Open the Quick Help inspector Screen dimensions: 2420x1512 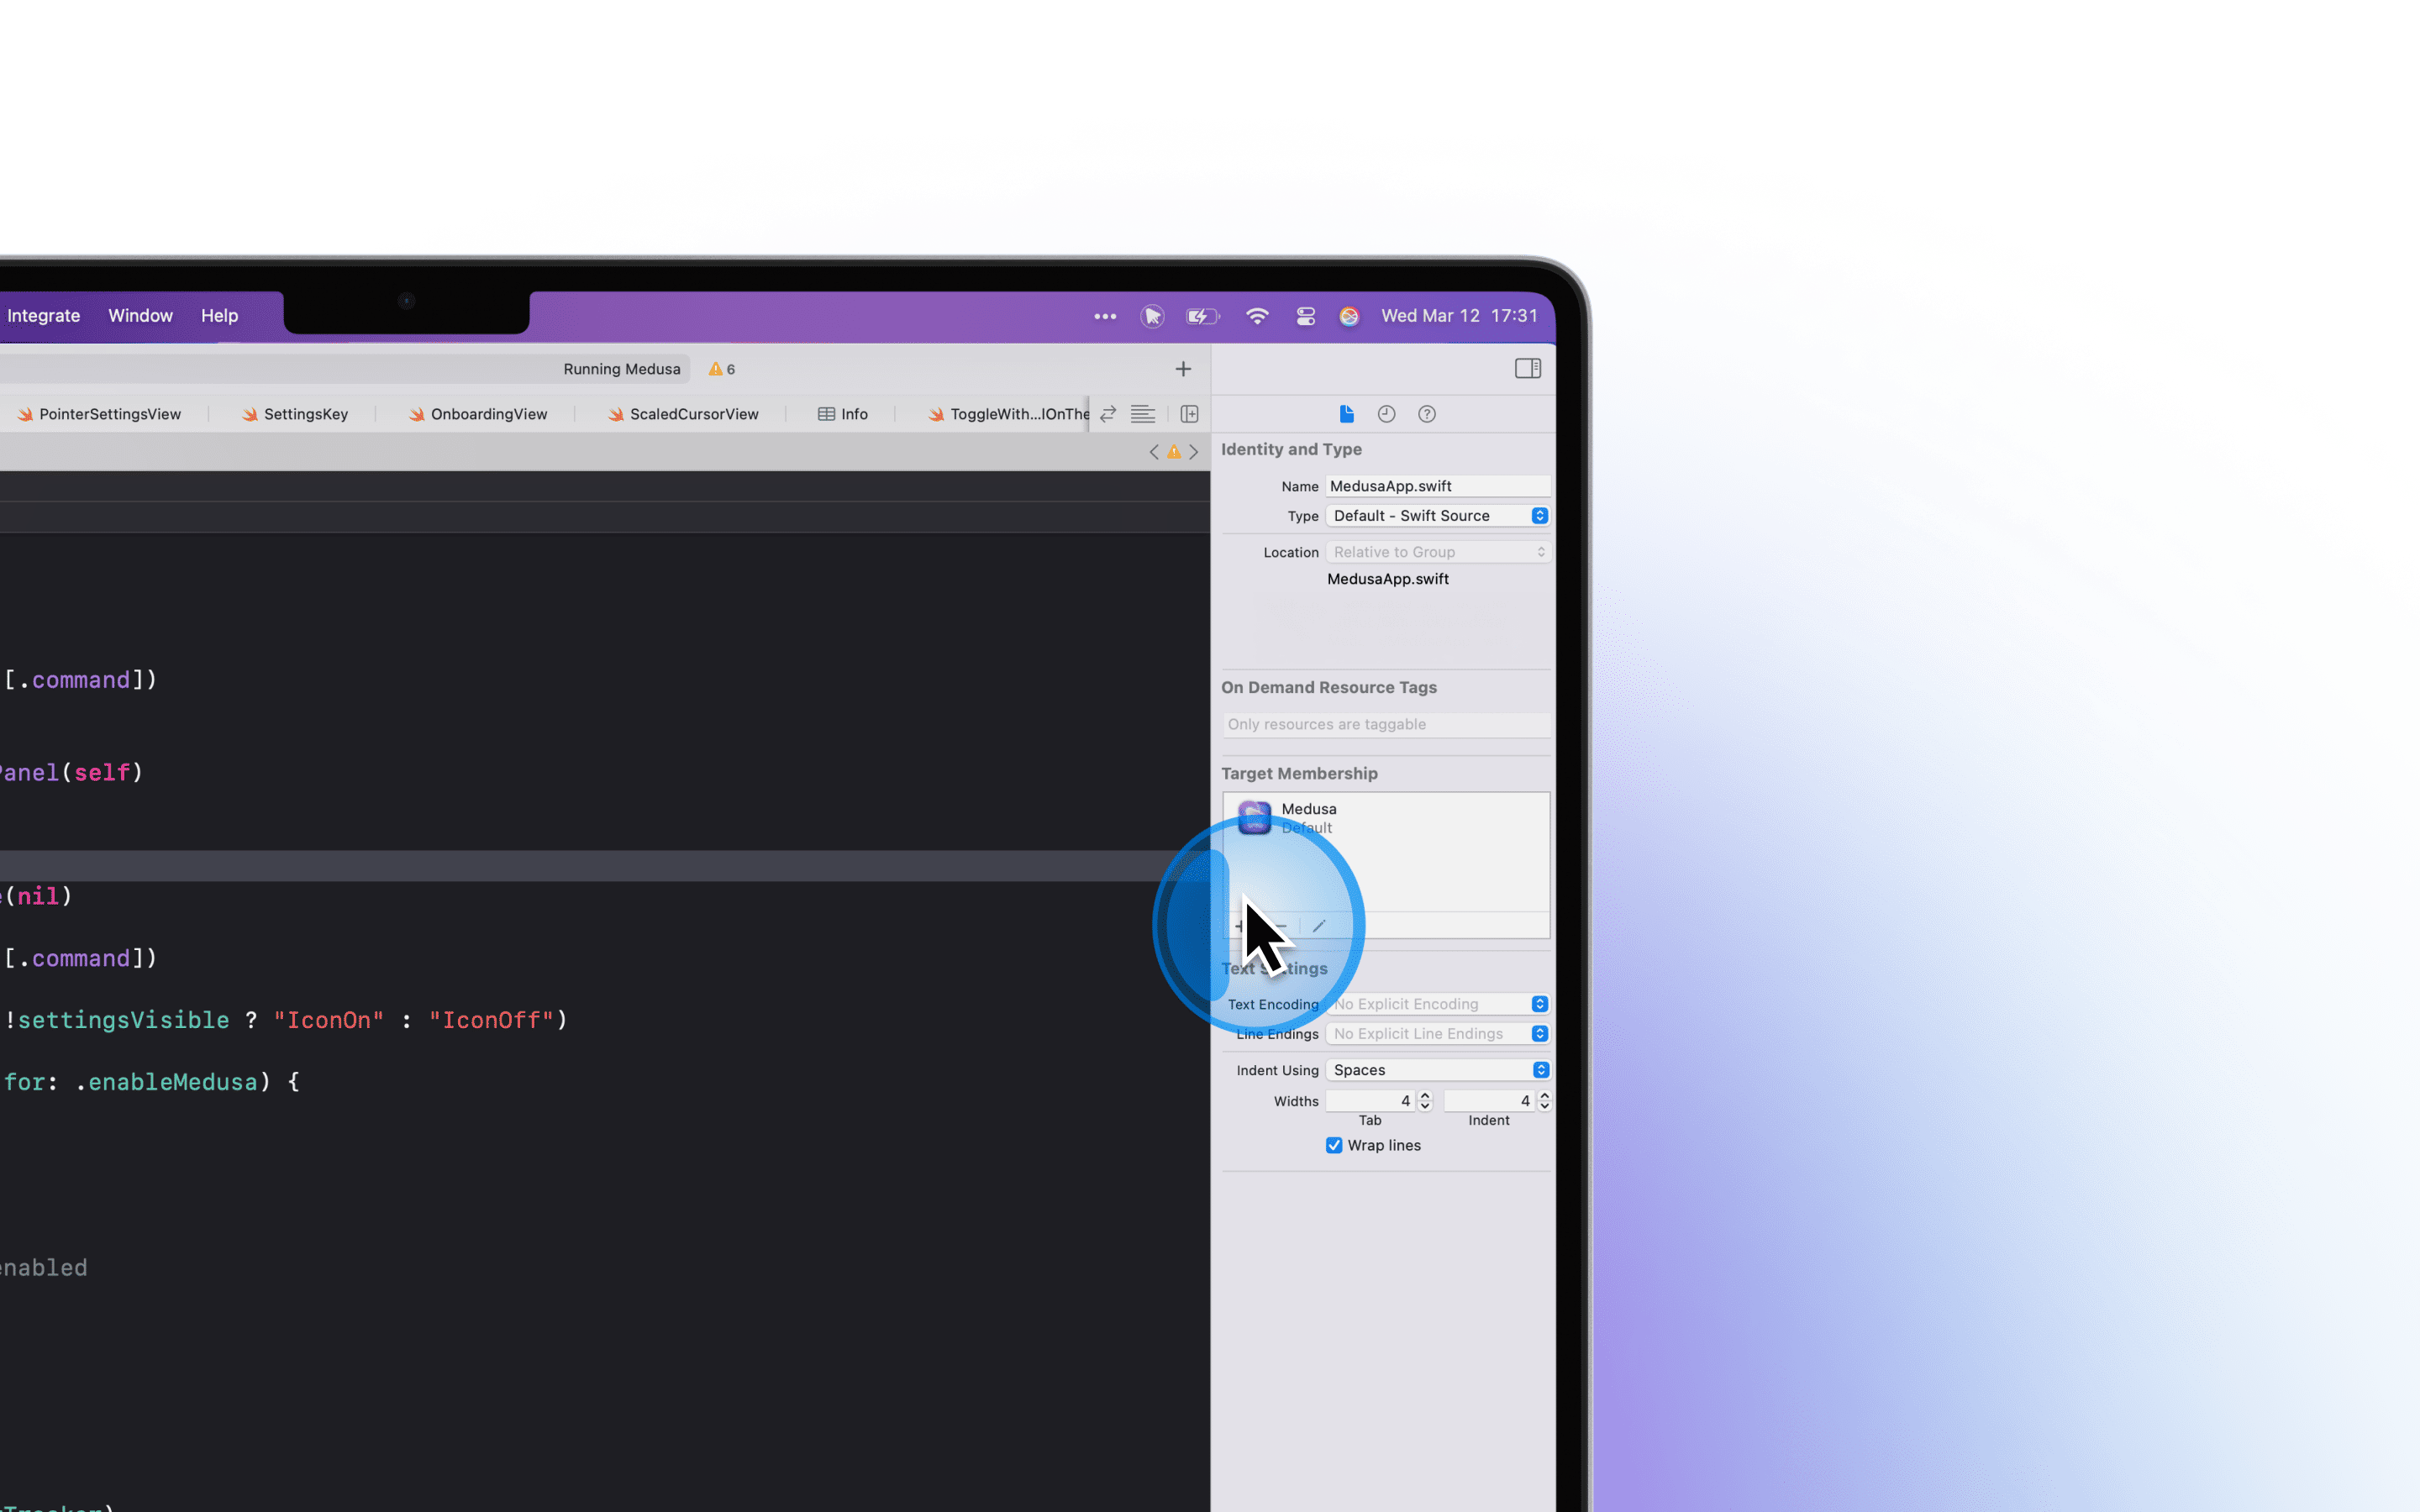[1427, 414]
